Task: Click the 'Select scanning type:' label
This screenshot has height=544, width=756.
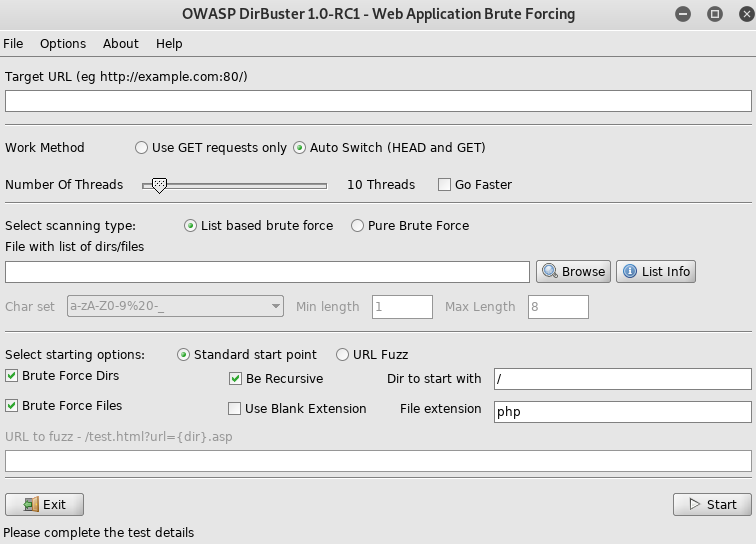Action: pyautogui.click(x=70, y=226)
